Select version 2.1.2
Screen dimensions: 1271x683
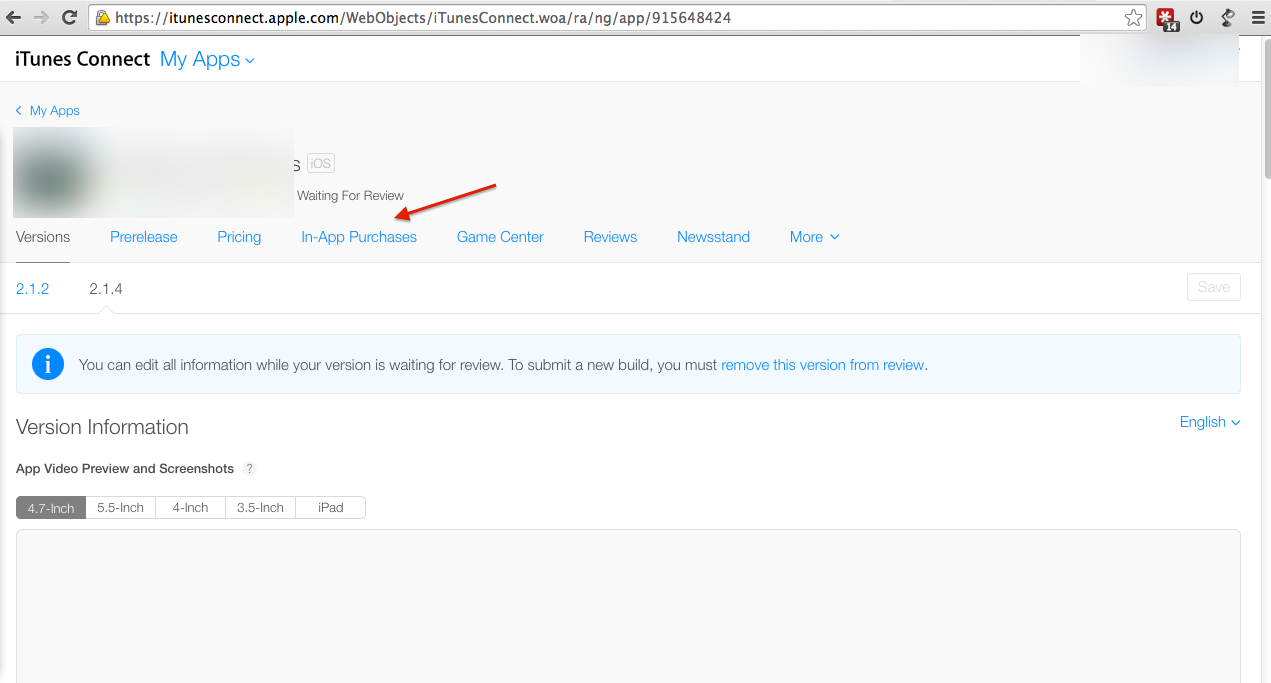(32, 288)
